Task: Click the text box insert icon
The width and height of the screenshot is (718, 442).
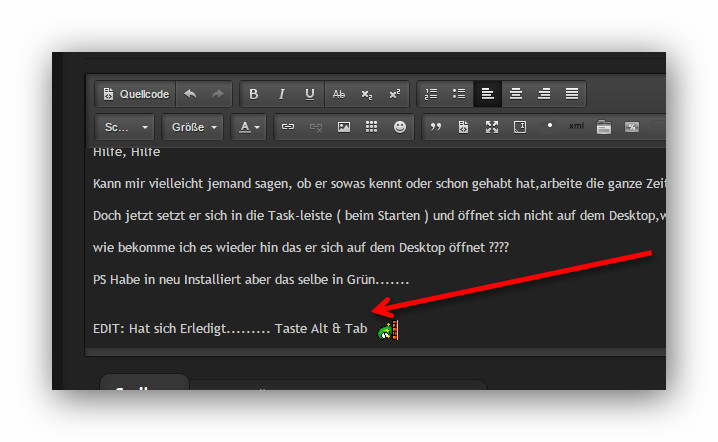Action: [x=520, y=127]
